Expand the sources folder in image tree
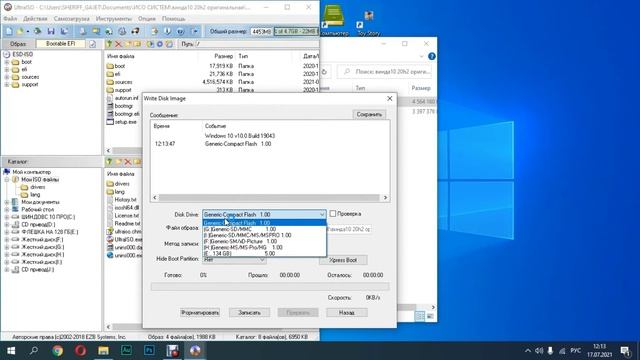This screenshot has height=360, width=640. (7, 77)
